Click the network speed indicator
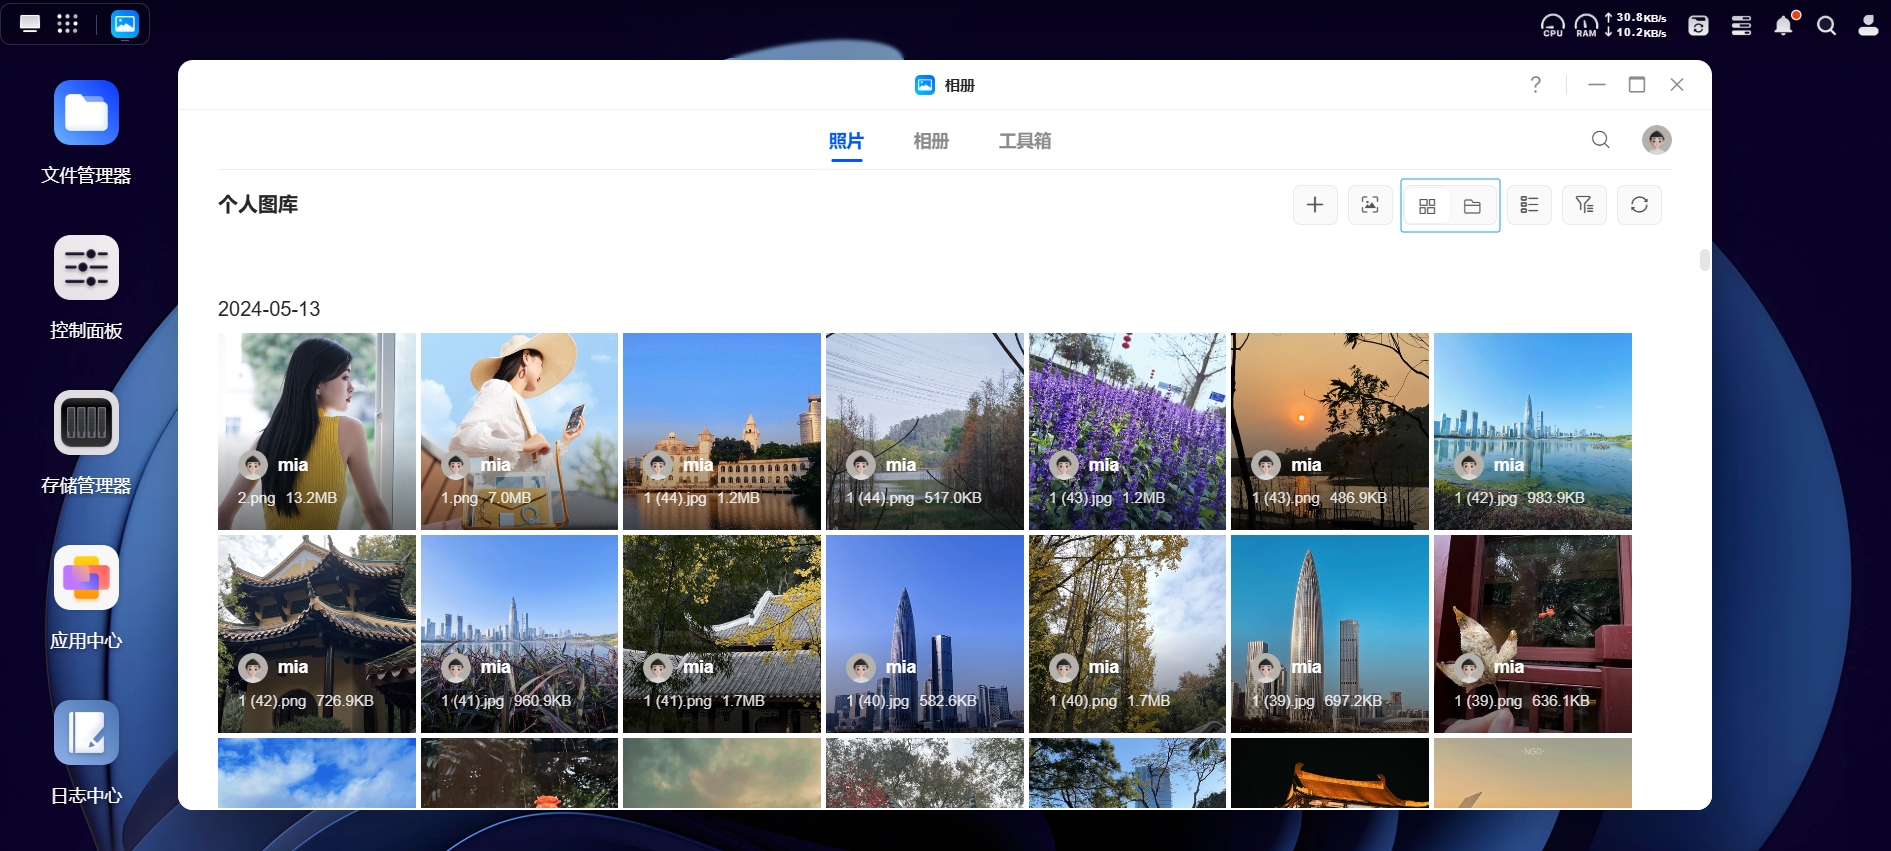This screenshot has width=1891, height=851. tap(1636, 25)
